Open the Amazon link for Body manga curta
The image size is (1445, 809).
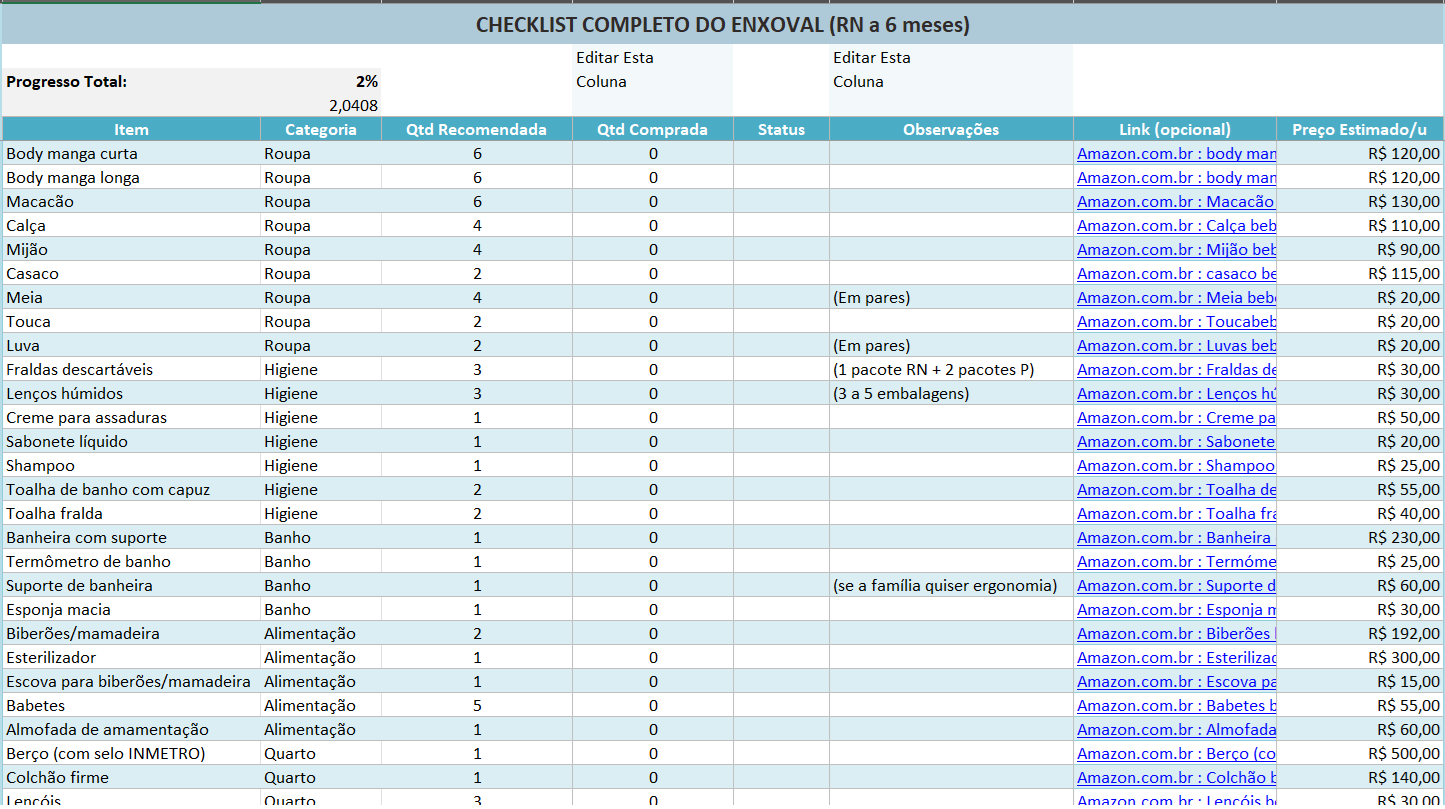[1160, 153]
